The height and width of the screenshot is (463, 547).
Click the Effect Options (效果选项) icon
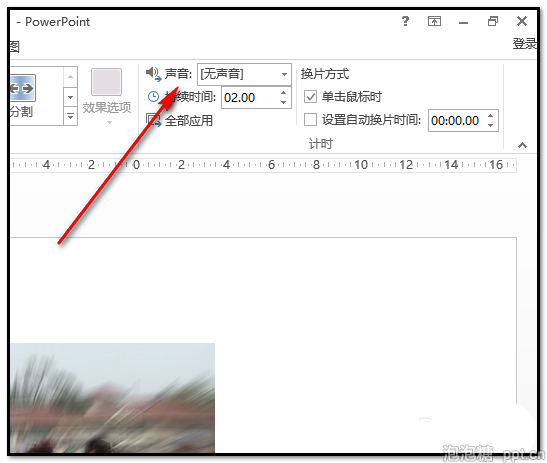click(106, 82)
